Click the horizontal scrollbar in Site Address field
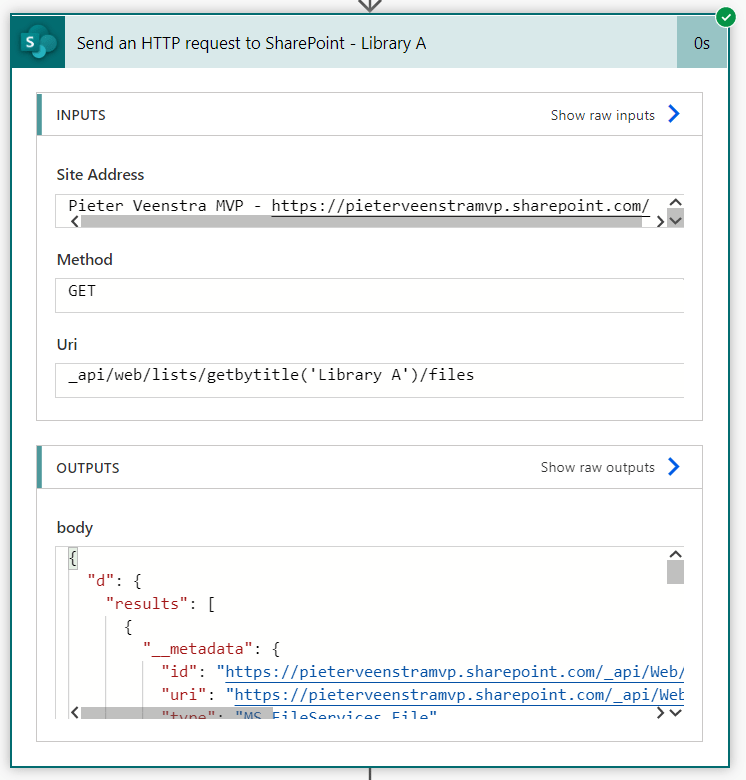The width and height of the screenshot is (746, 780). point(361,221)
